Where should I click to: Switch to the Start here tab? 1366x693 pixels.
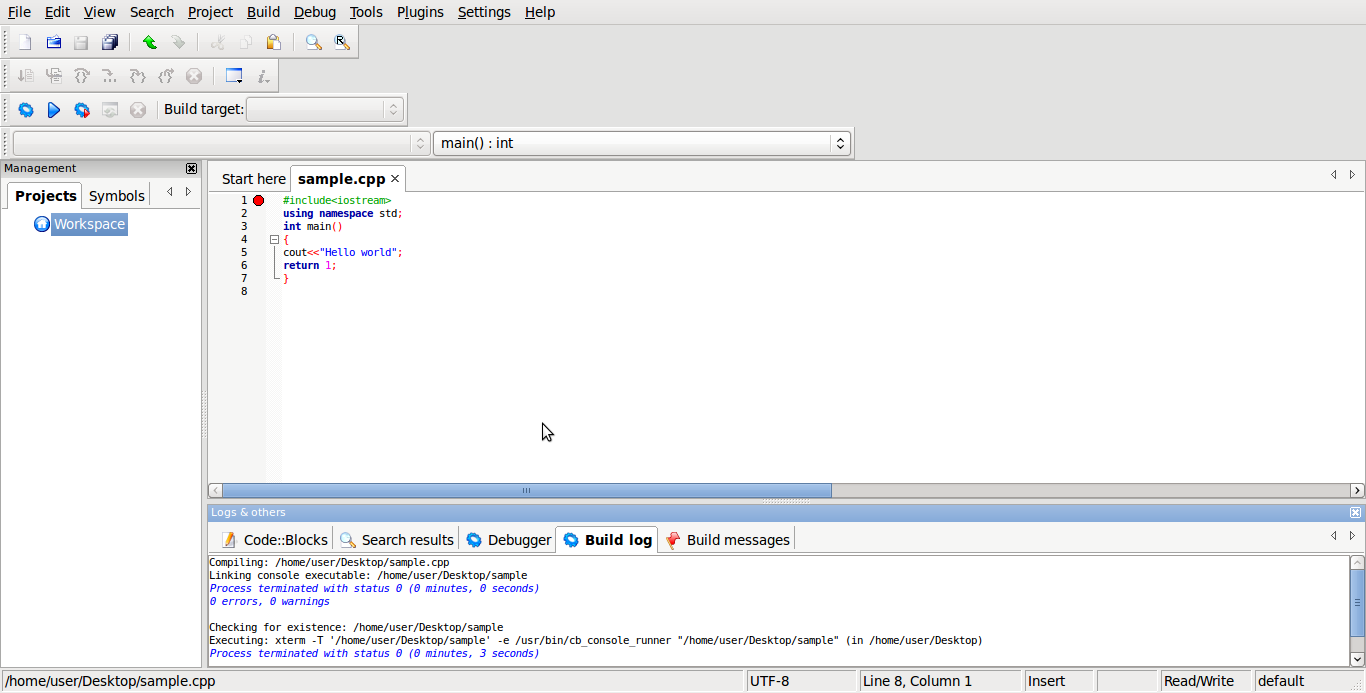pos(253,179)
